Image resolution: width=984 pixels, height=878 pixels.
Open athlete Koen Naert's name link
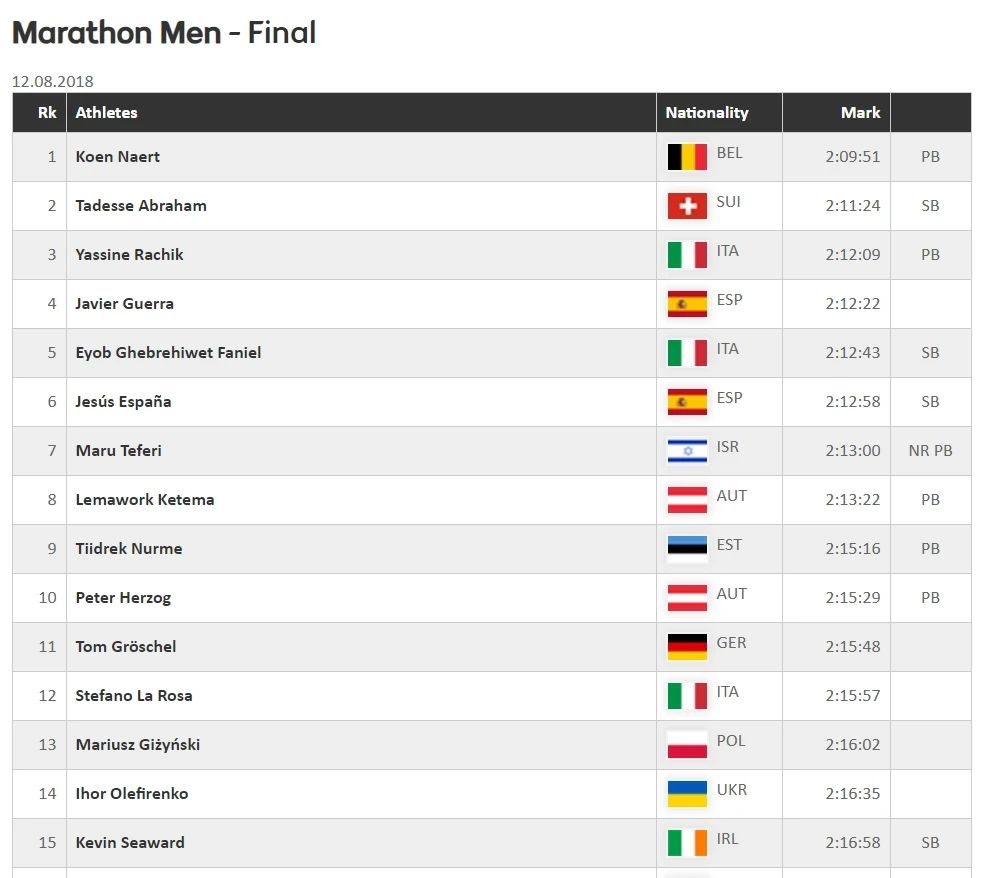pyautogui.click(x=118, y=157)
